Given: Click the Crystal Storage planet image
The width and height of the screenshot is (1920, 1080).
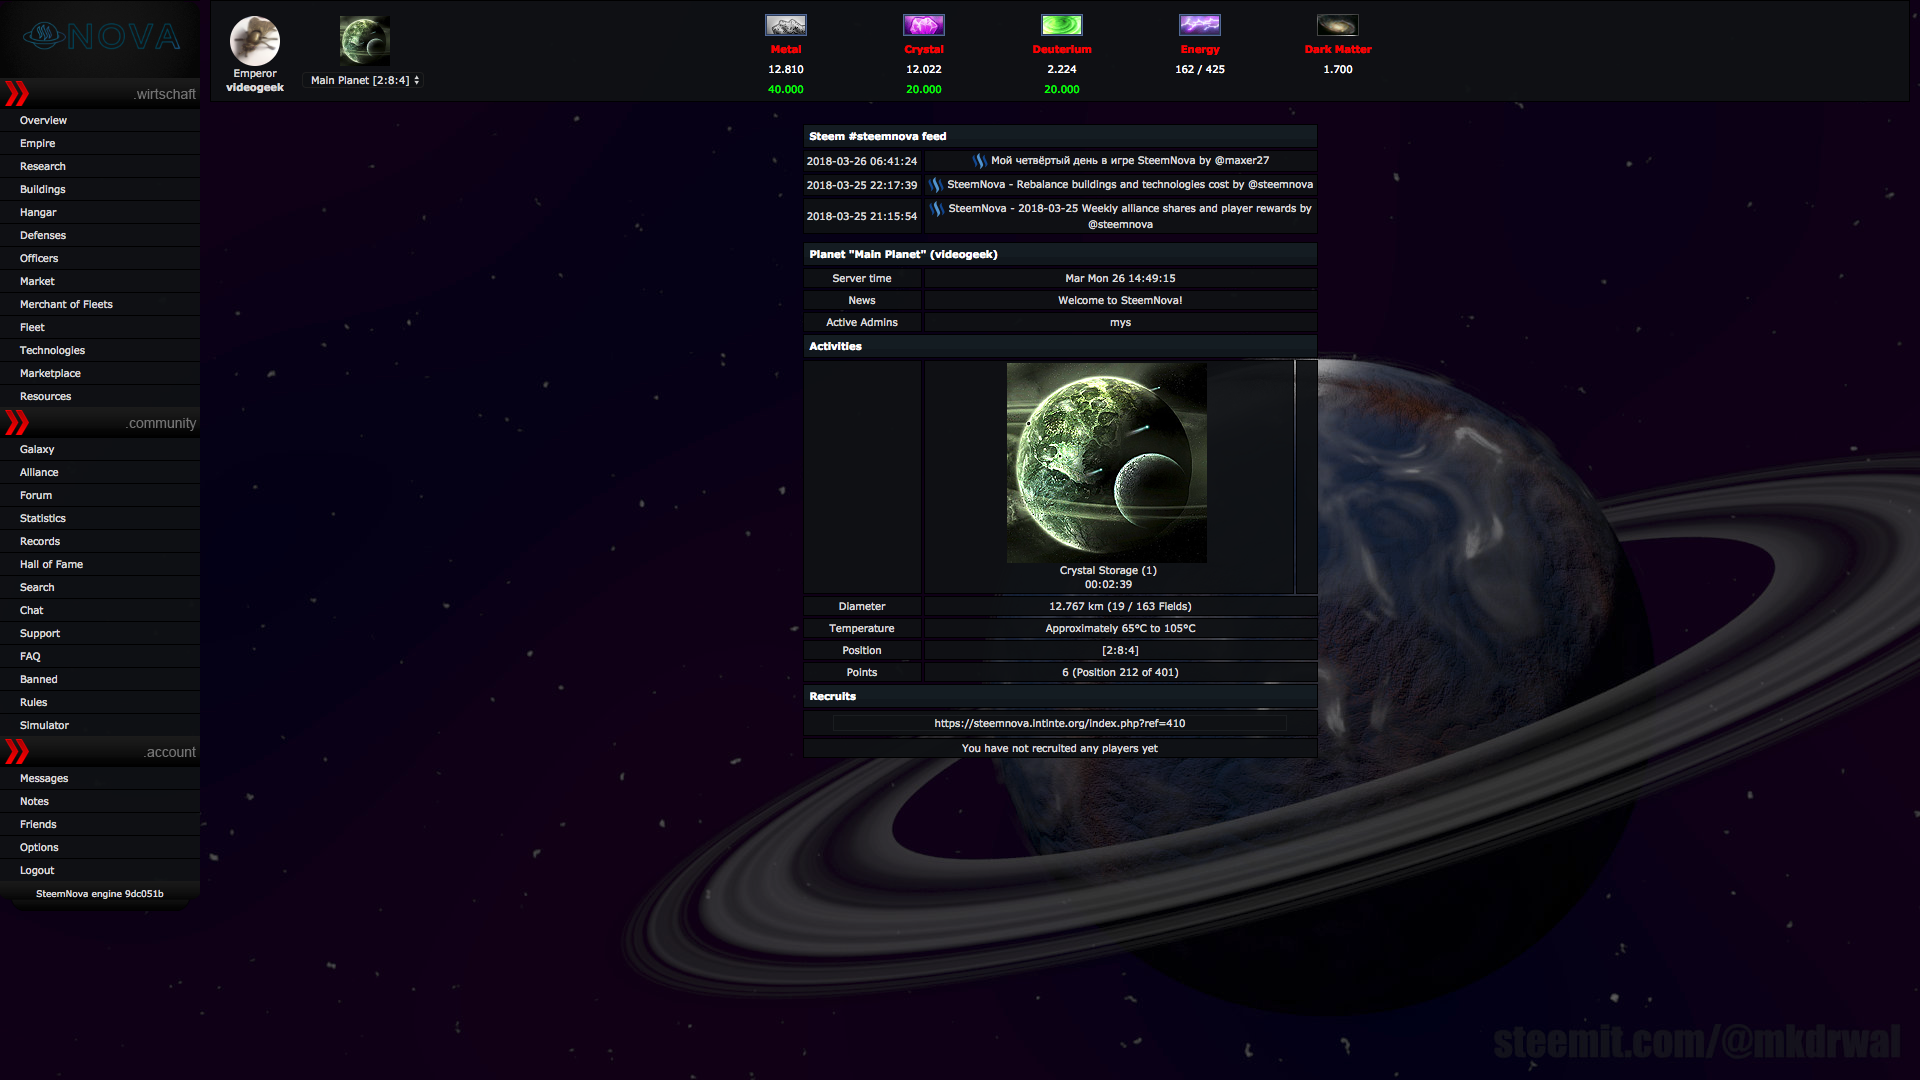Looking at the screenshot, I should (x=1106, y=462).
